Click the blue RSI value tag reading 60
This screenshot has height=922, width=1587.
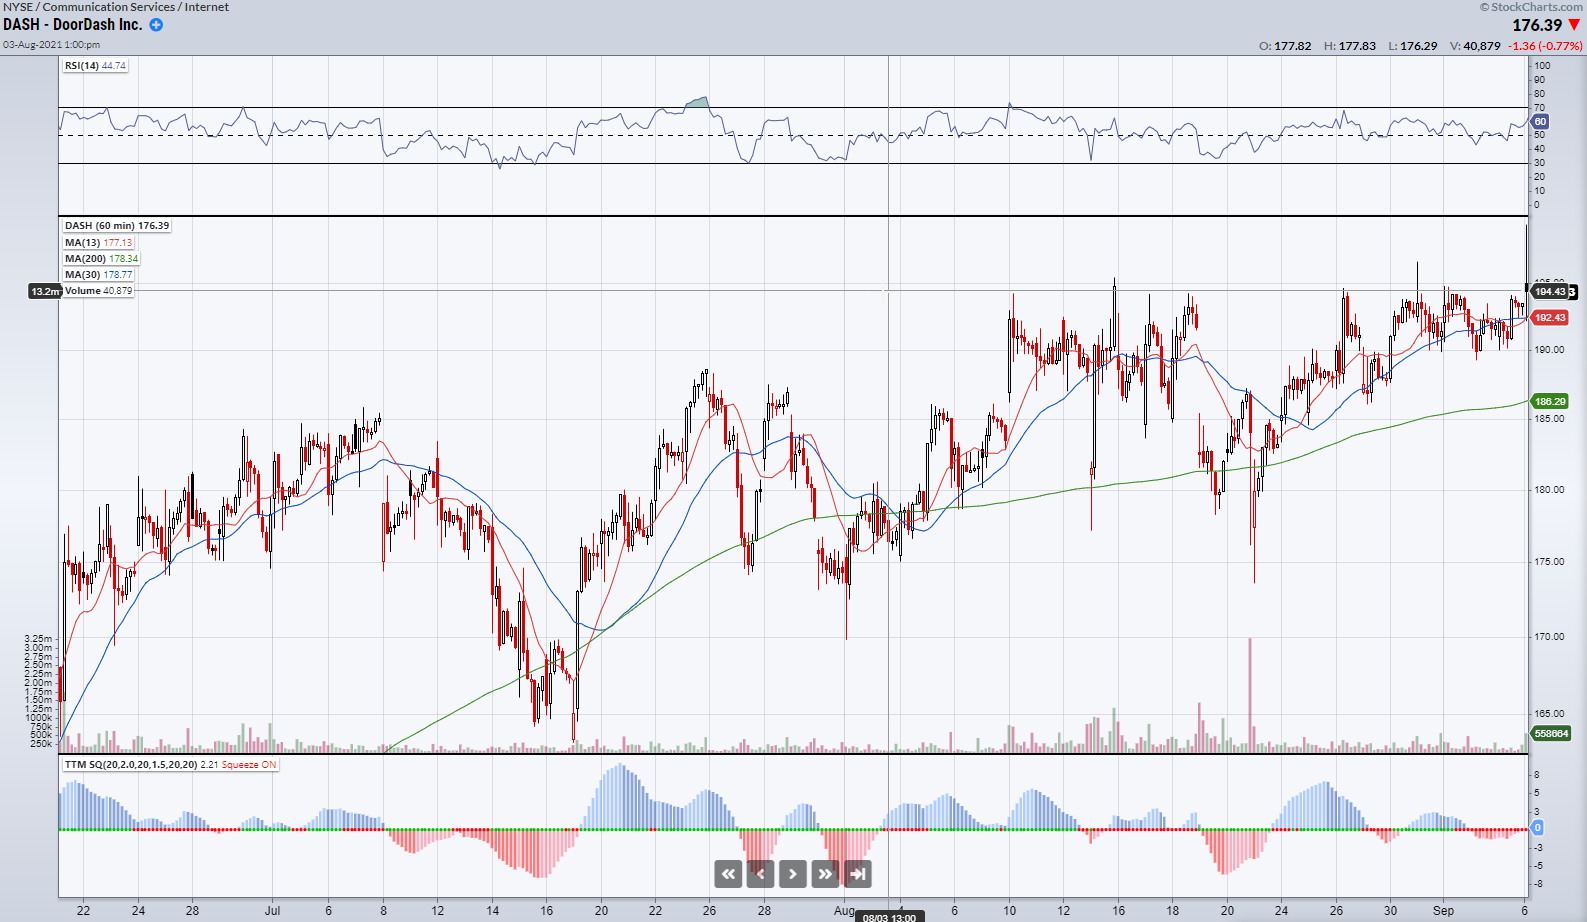(1540, 122)
